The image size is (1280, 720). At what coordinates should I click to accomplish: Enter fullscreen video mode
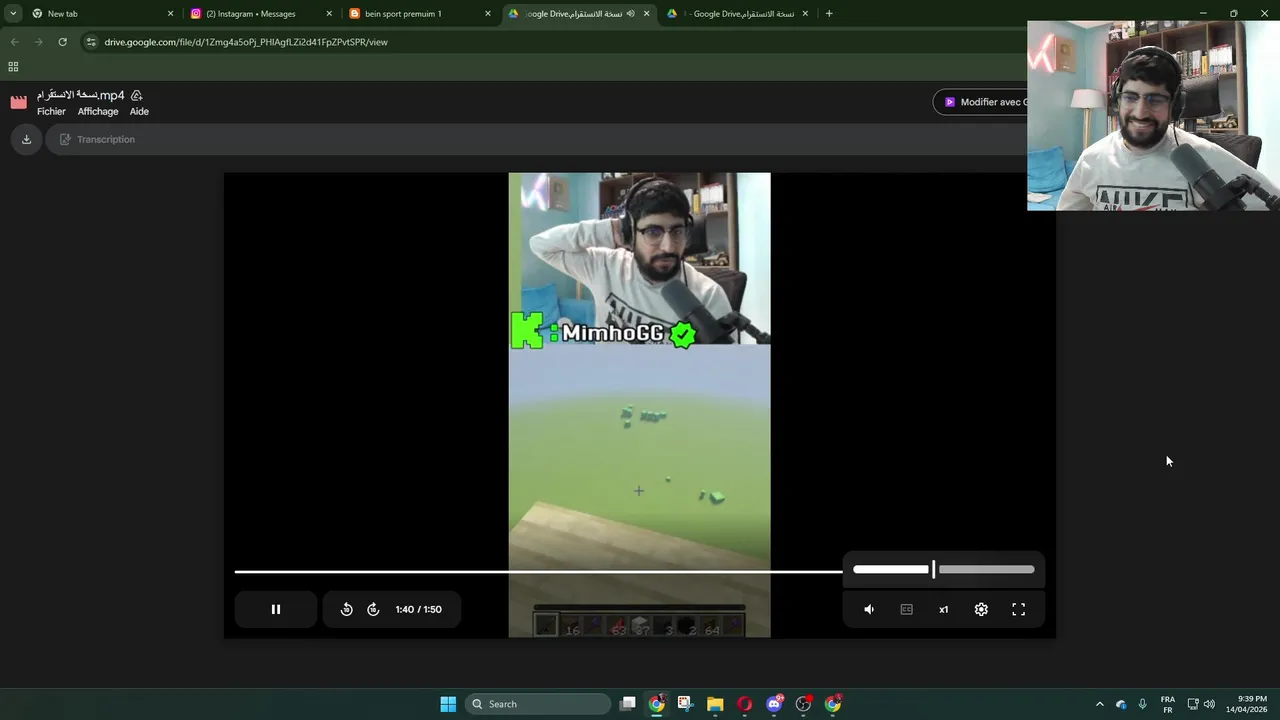[x=1018, y=609]
